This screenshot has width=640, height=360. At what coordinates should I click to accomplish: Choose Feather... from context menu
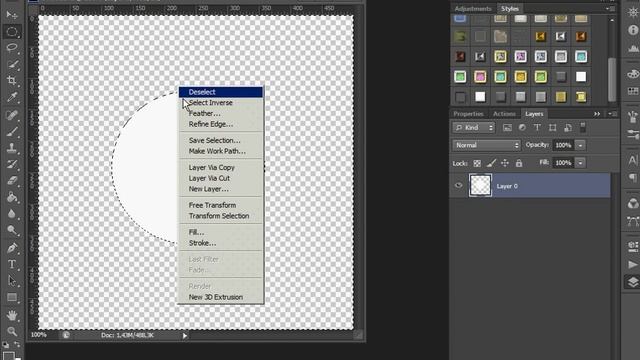pos(221,113)
